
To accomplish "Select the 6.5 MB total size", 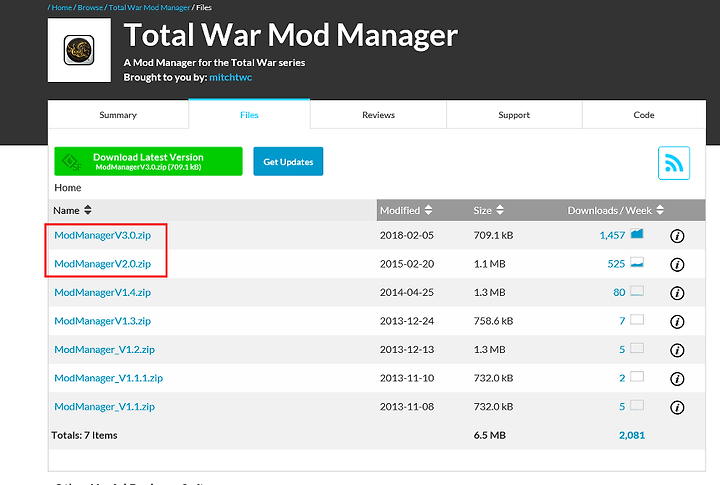I will [489, 435].
